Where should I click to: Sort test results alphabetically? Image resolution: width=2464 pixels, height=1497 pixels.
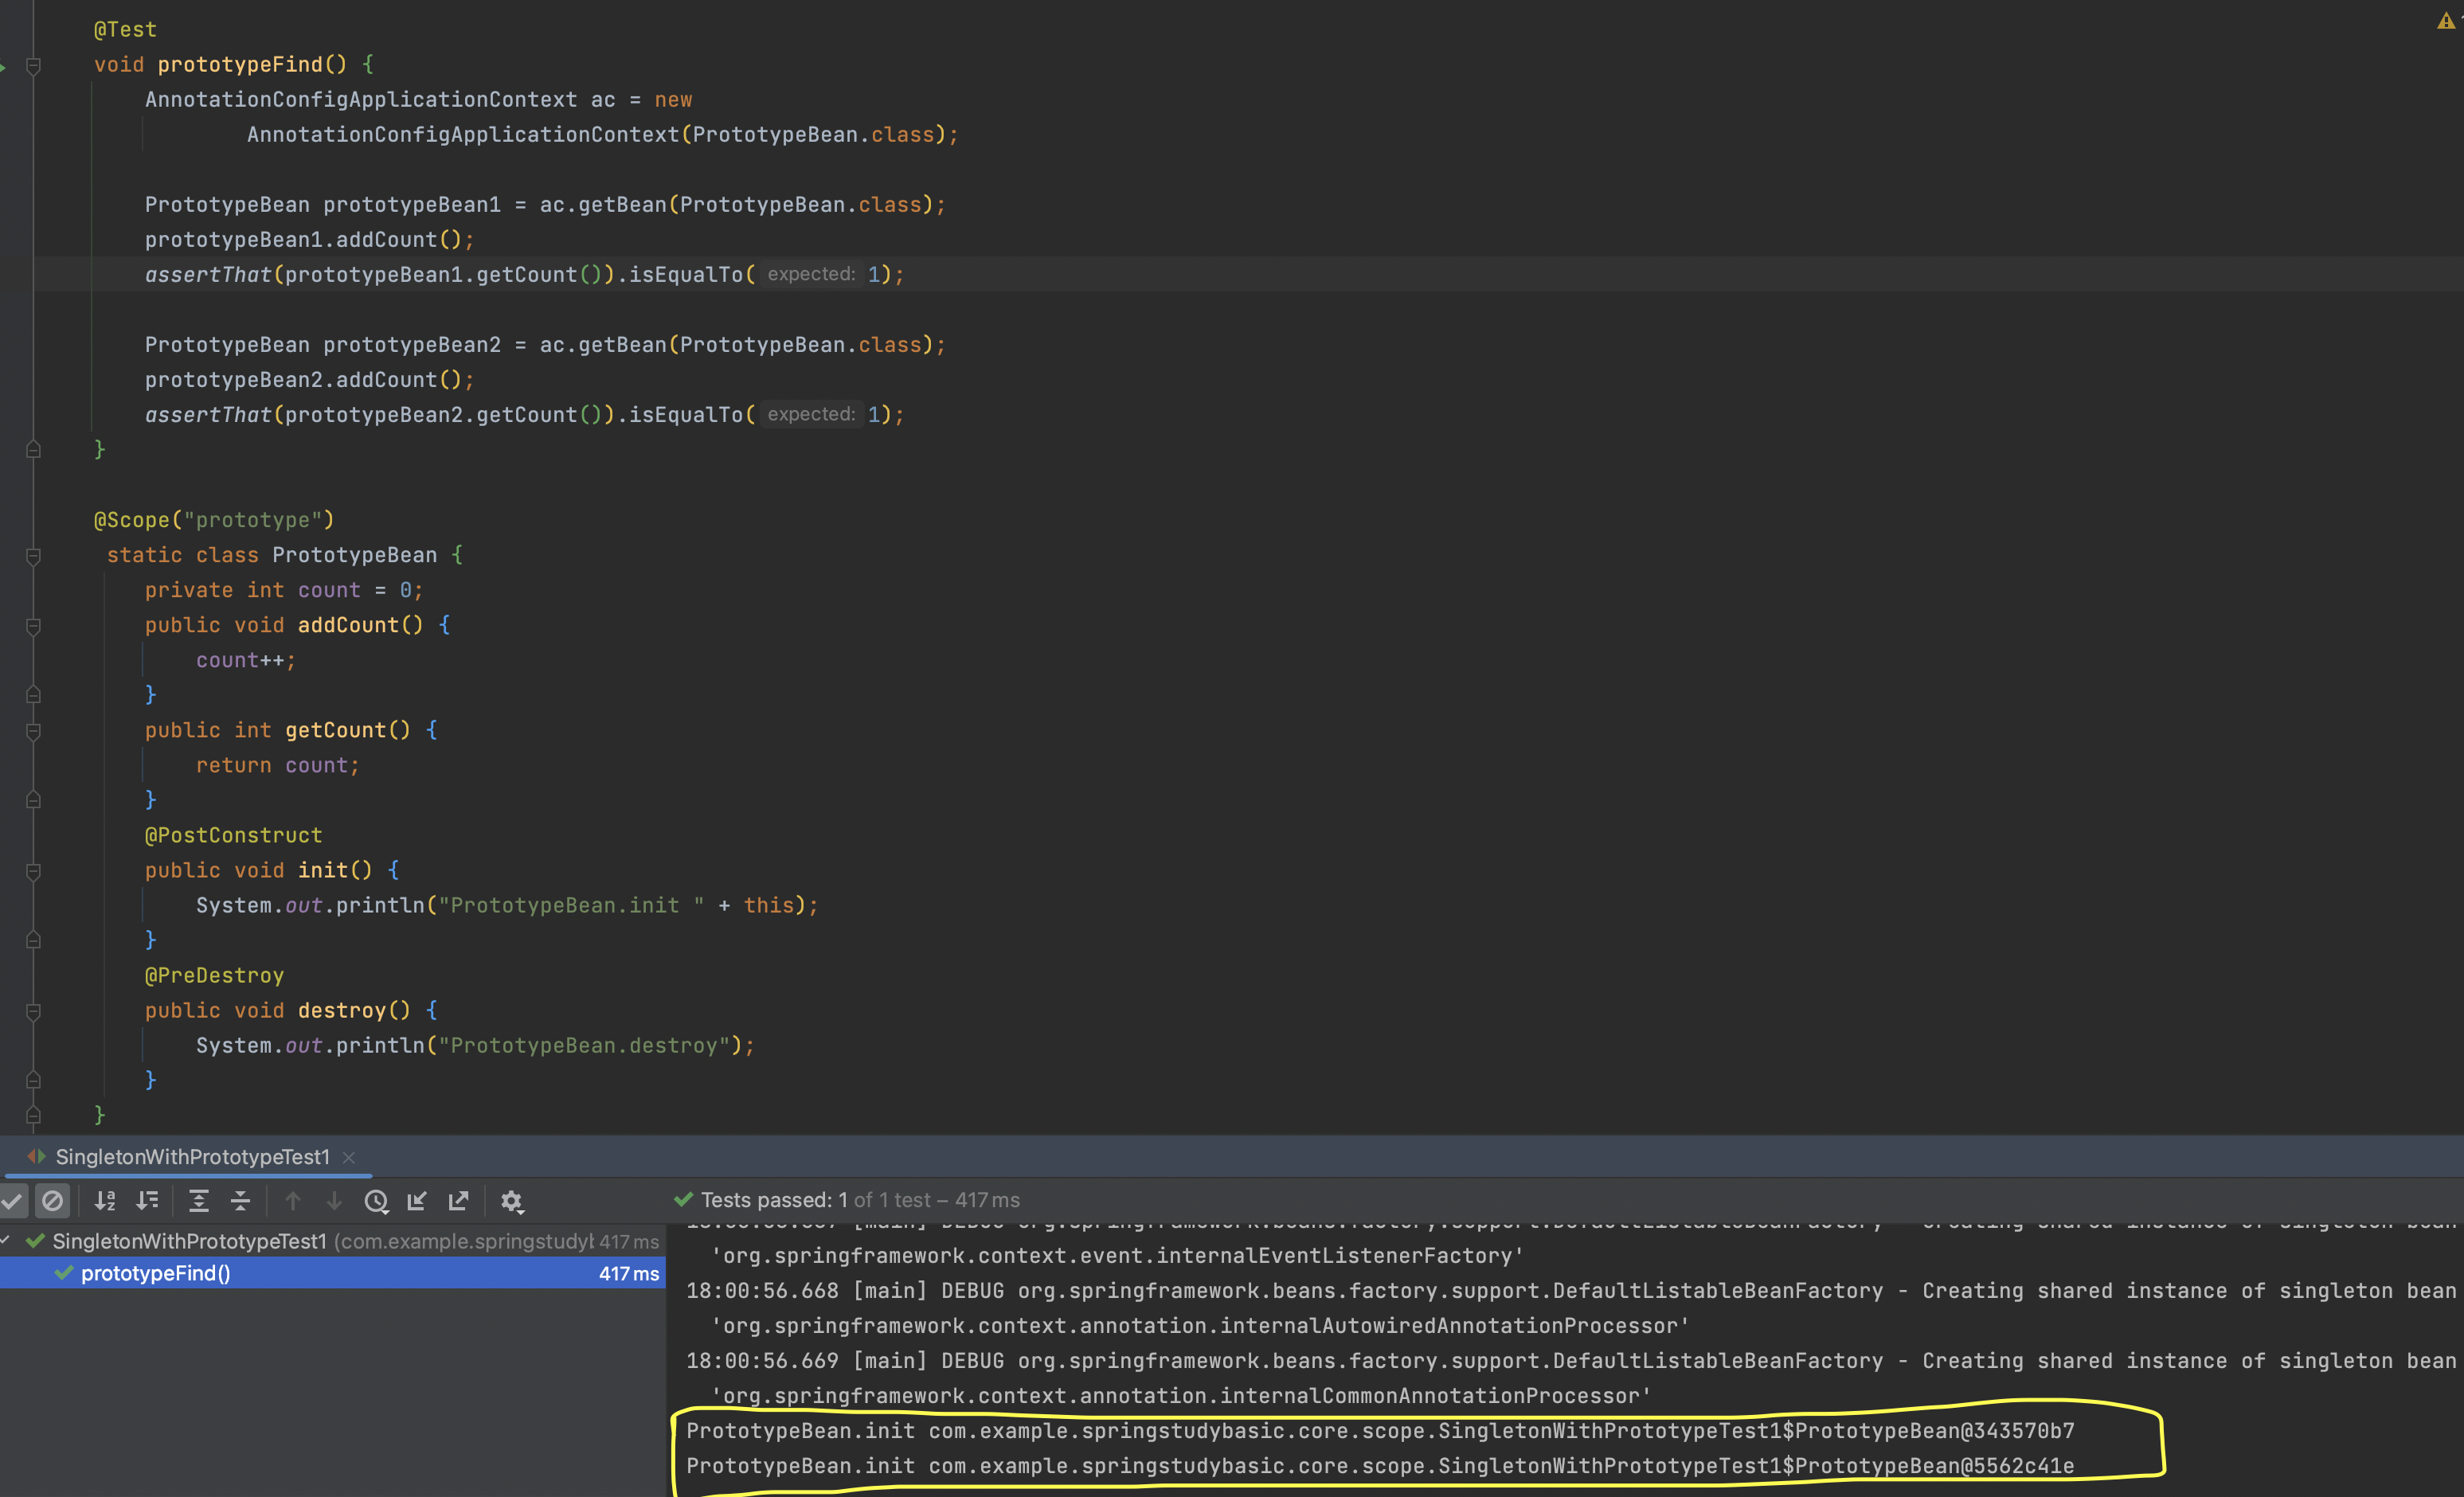(x=105, y=1200)
